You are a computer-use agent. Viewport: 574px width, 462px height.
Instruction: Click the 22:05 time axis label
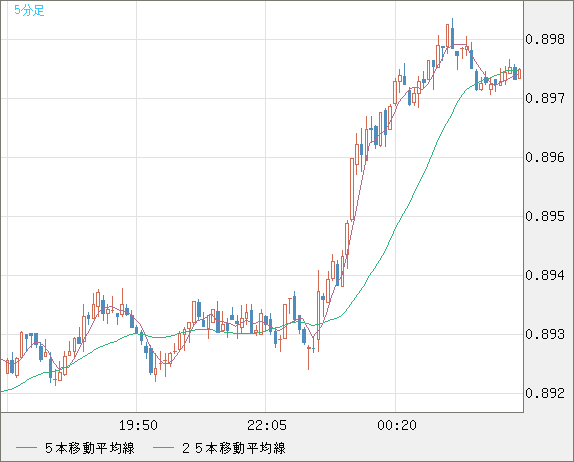click(267, 425)
